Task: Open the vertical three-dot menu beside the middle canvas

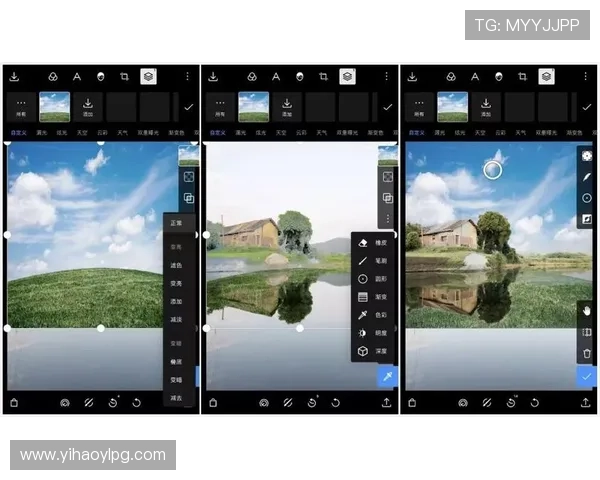Action: [x=387, y=218]
